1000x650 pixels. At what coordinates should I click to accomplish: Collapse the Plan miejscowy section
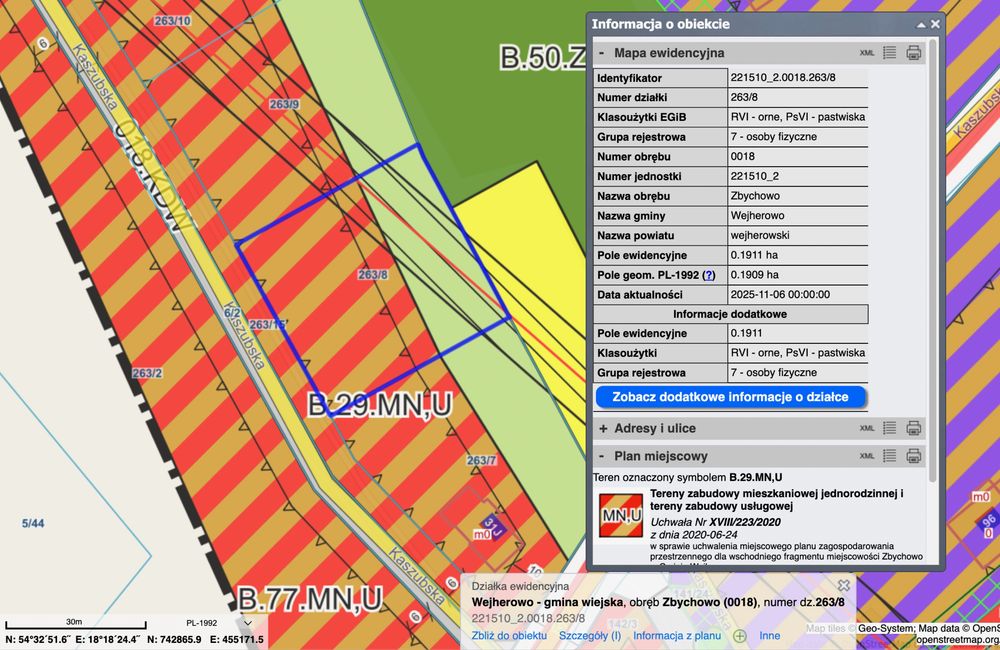pyautogui.click(x=601, y=456)
